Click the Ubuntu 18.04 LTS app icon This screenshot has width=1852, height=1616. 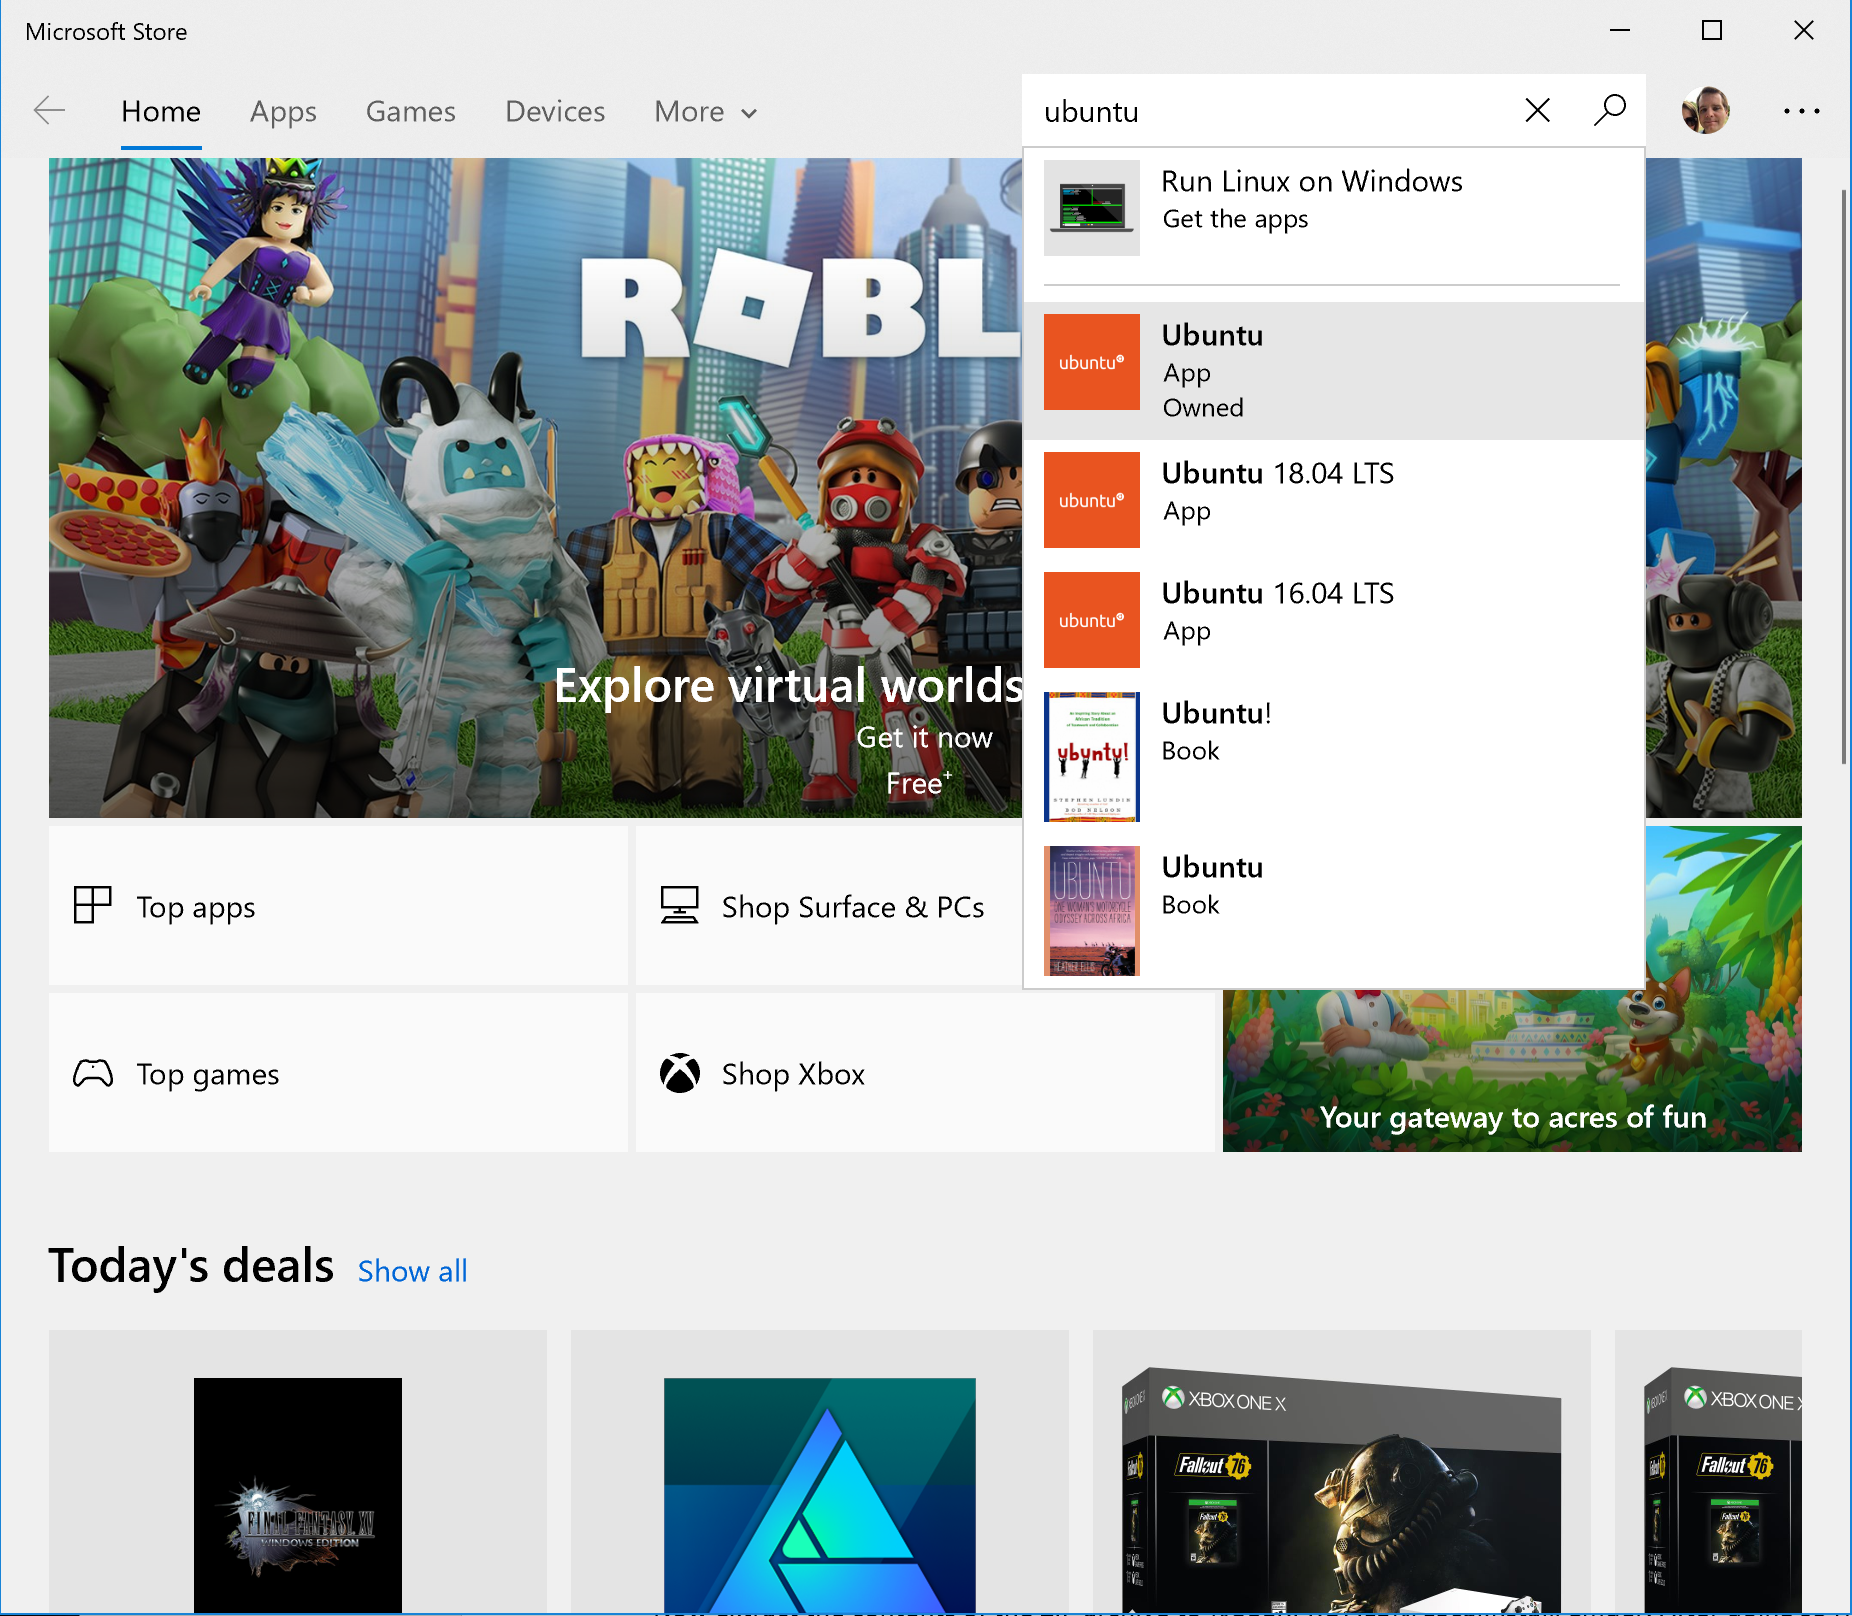click(x=1092, y=500)
